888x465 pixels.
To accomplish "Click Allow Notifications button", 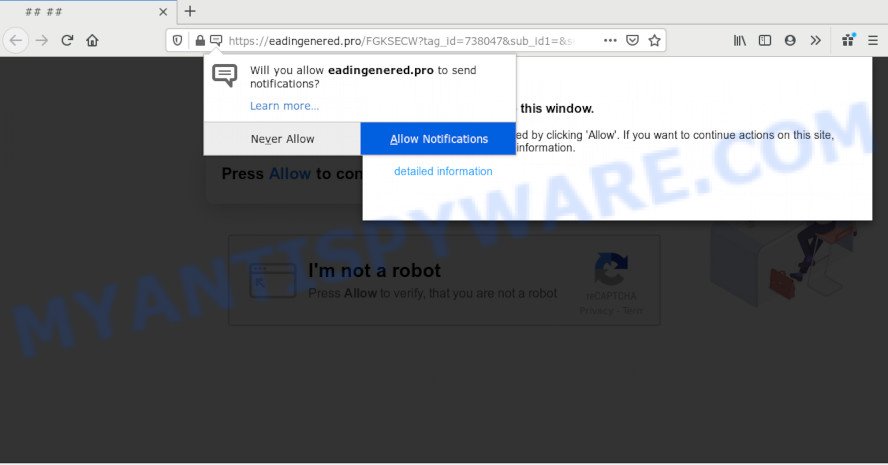I will tap(438, 139).
